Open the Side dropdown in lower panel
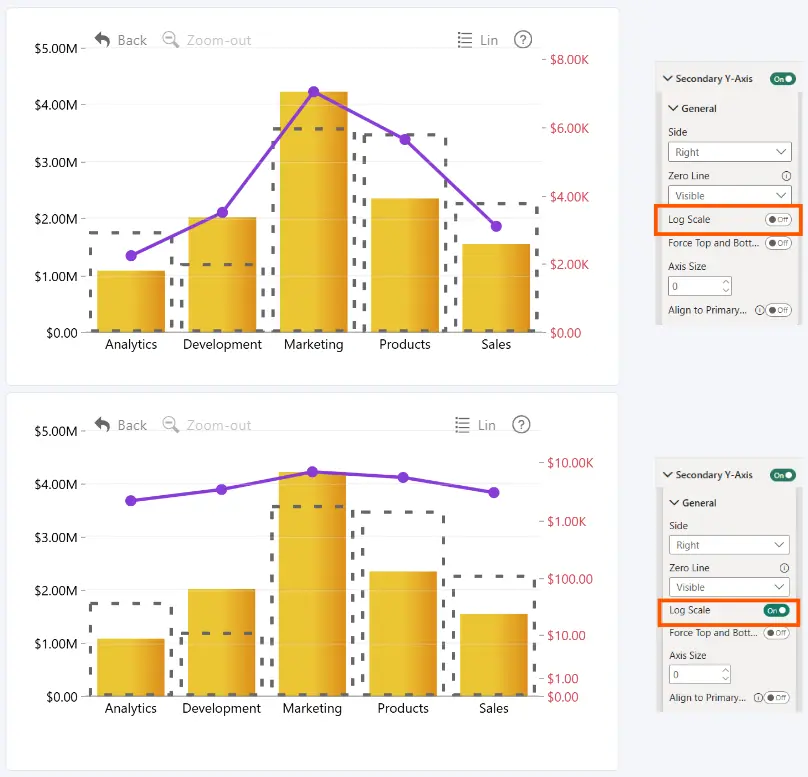 click(x=729, y=545)
